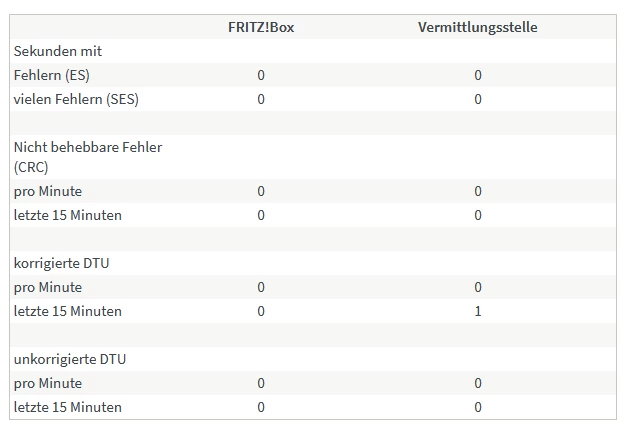
Task: Click the Vermittlungsstelle column header
Action: tap(477, 27)
